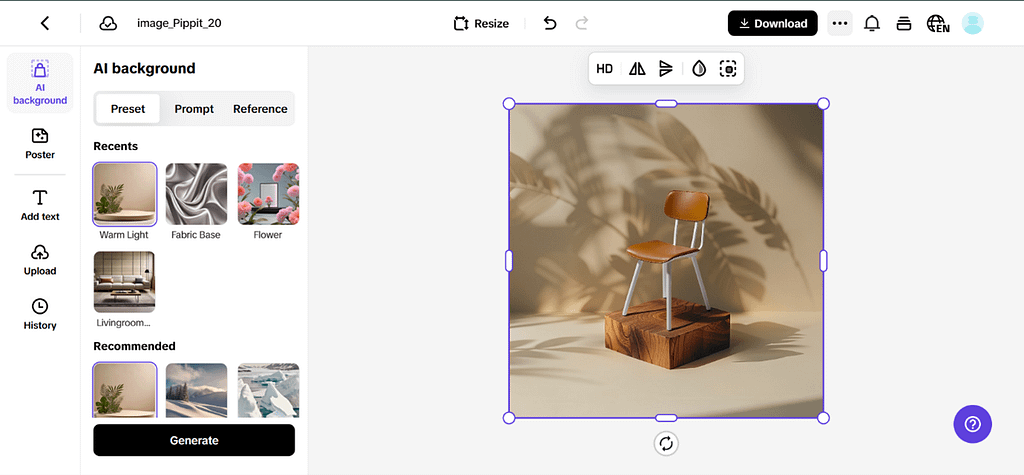Open the language selector globe

click(937, 23)
